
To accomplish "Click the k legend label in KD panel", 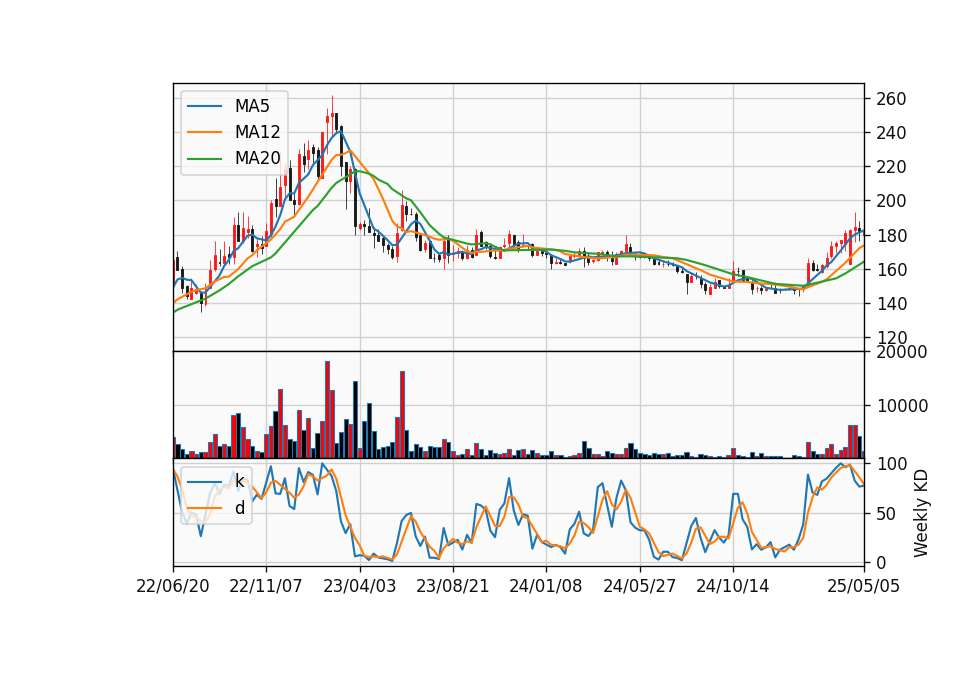I will (239, 481).
